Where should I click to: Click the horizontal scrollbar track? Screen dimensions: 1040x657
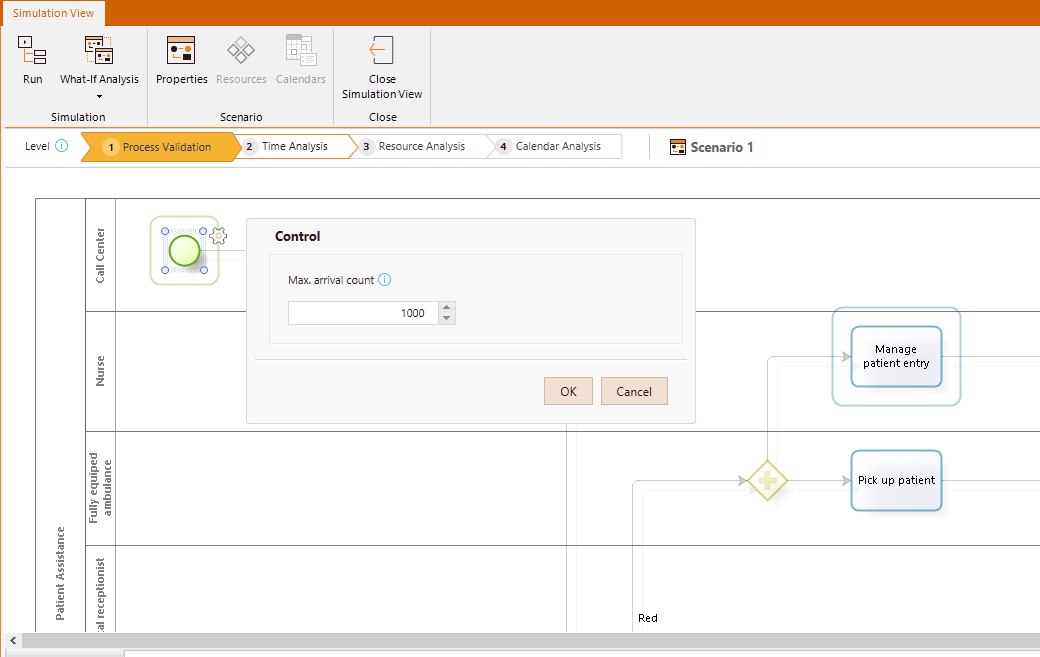[531, 640]
